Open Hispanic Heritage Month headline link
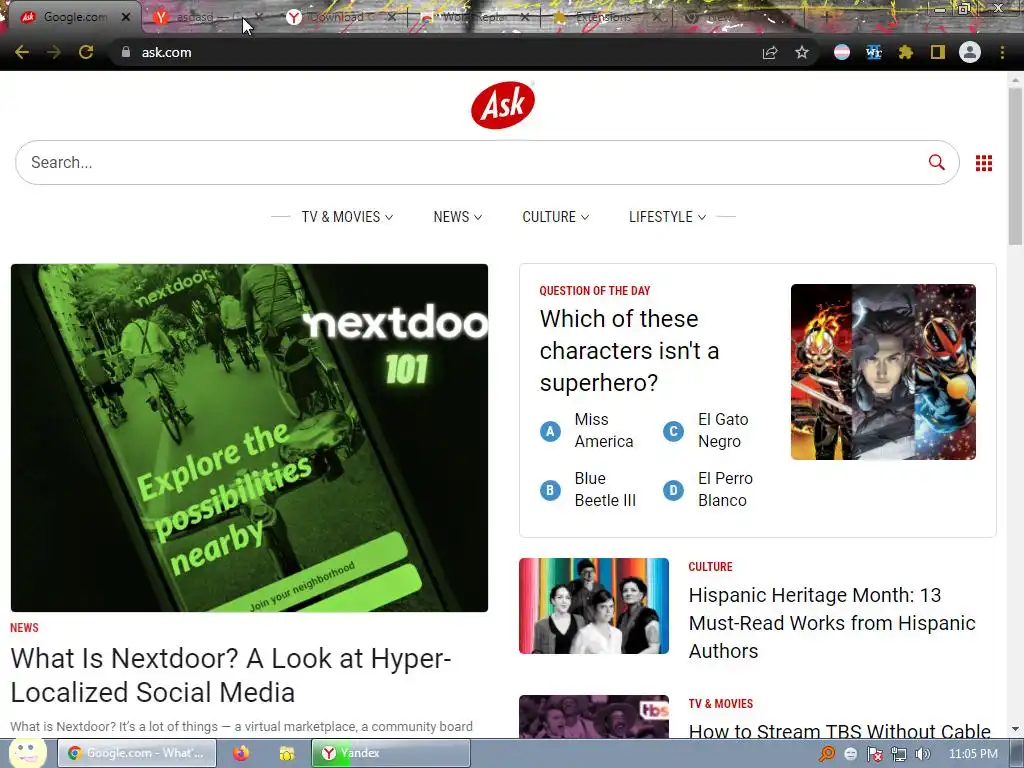 click(832, 623)
